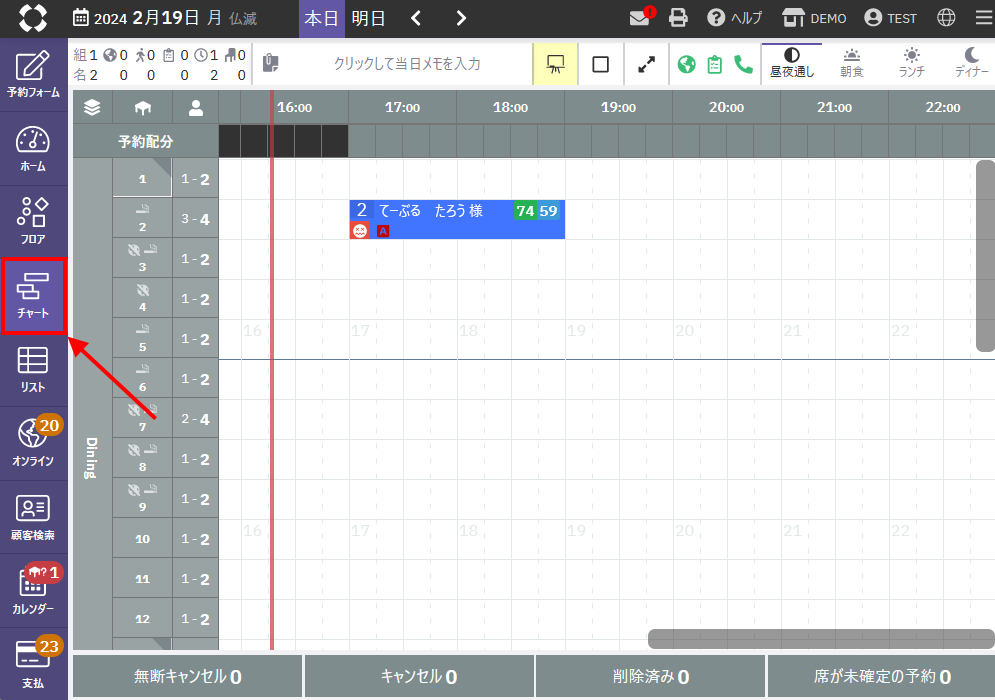Open the hamburger menu at top right
The width and height of the screenshot is (995, 700).
983,18
